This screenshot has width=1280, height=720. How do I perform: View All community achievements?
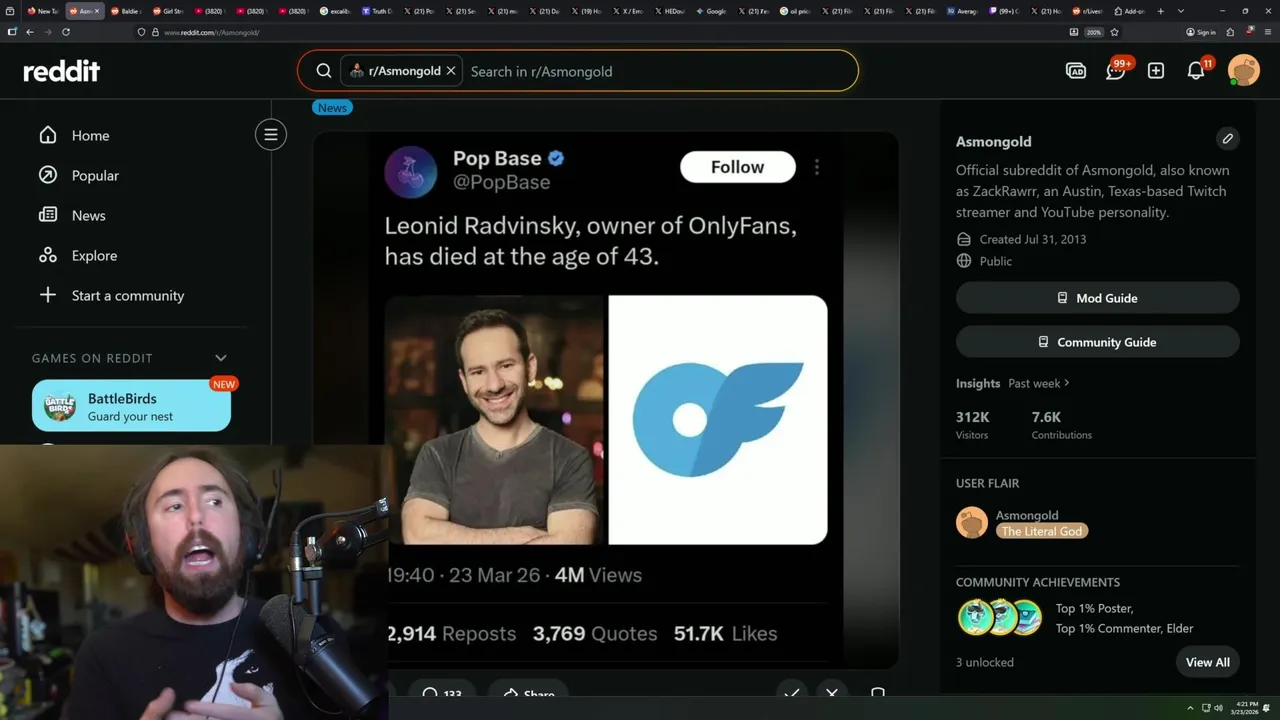(x=1208, y=662)
